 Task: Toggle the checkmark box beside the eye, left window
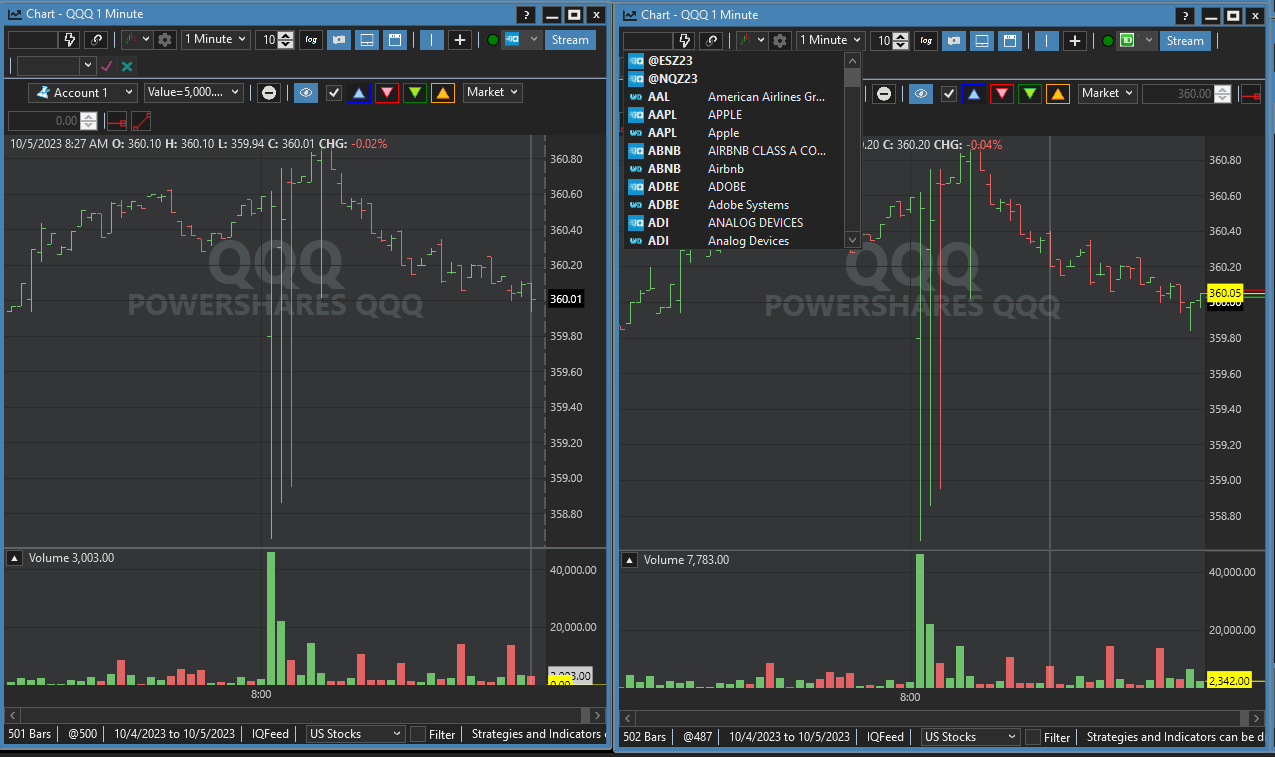click(334, 93)
